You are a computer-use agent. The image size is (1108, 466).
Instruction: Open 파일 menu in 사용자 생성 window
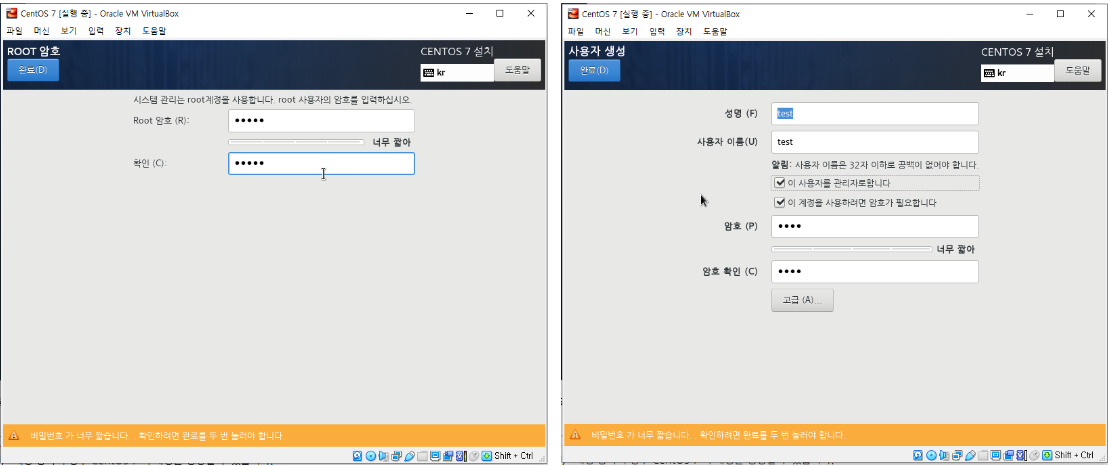point(575,31)
